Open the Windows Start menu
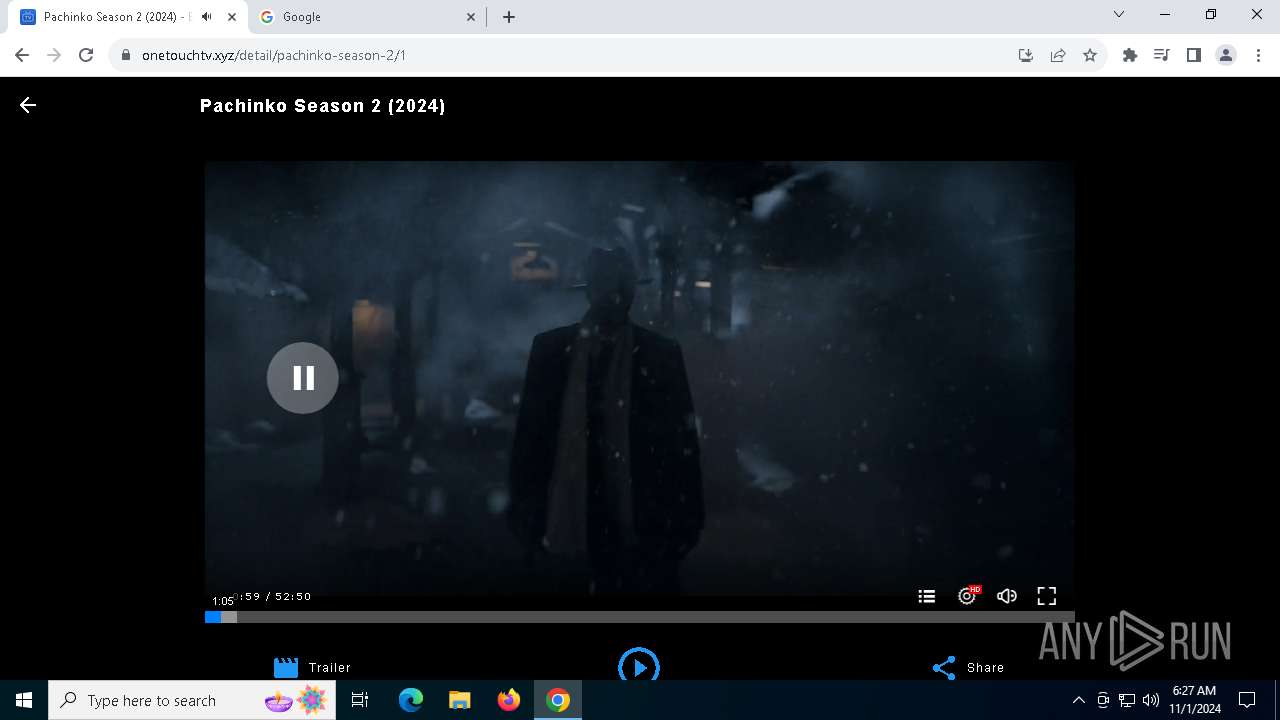 click(x=24, y=700)
